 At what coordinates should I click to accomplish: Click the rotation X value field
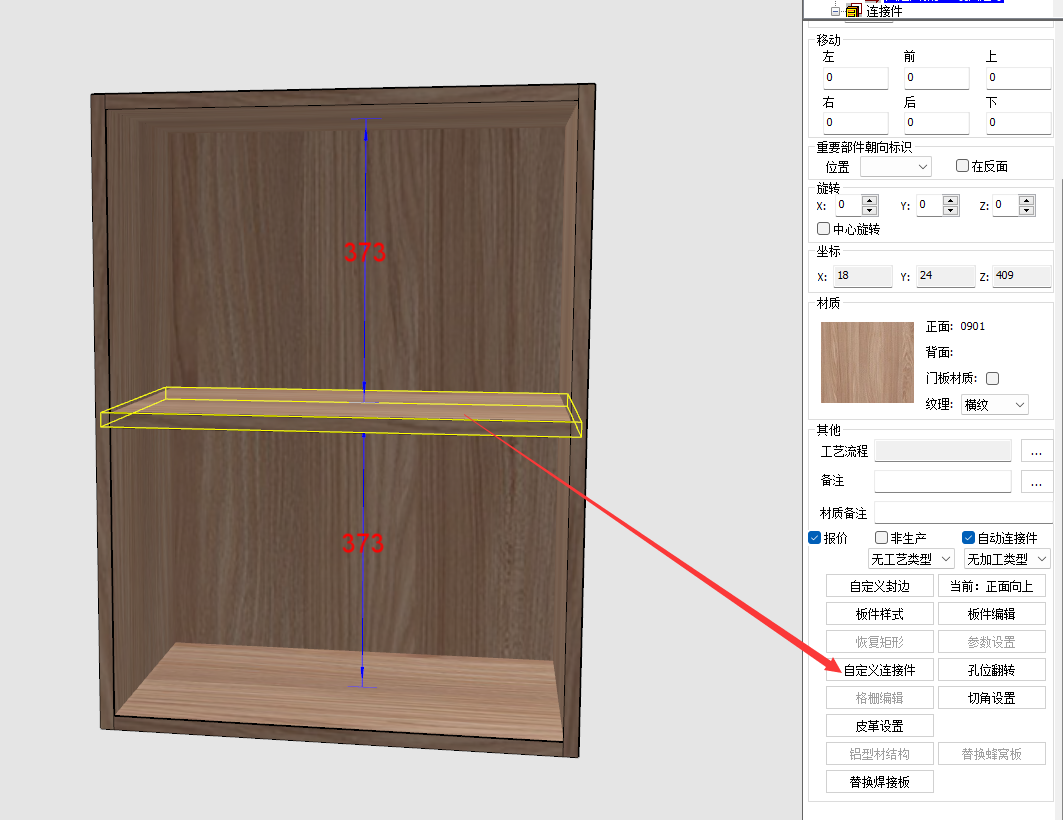848,205
